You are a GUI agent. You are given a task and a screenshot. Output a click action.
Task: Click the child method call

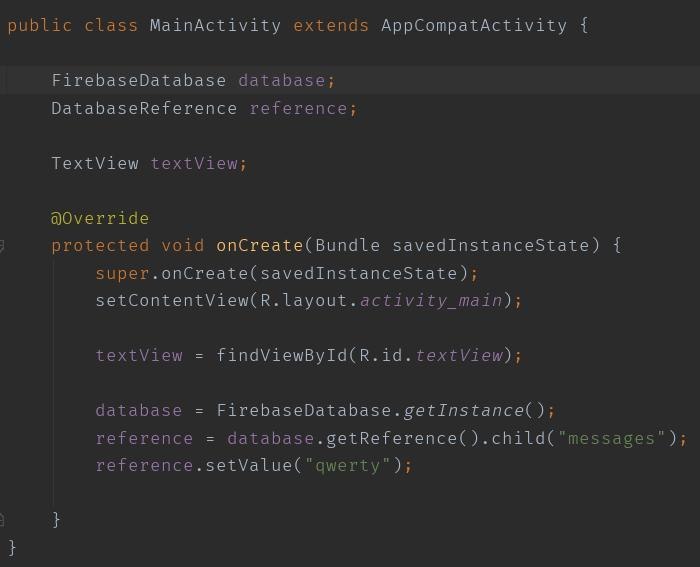518,438
